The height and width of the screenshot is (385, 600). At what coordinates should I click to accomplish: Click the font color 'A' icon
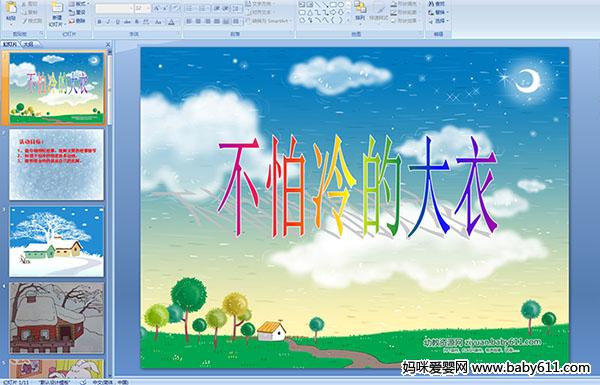click(x=171, y=22)
